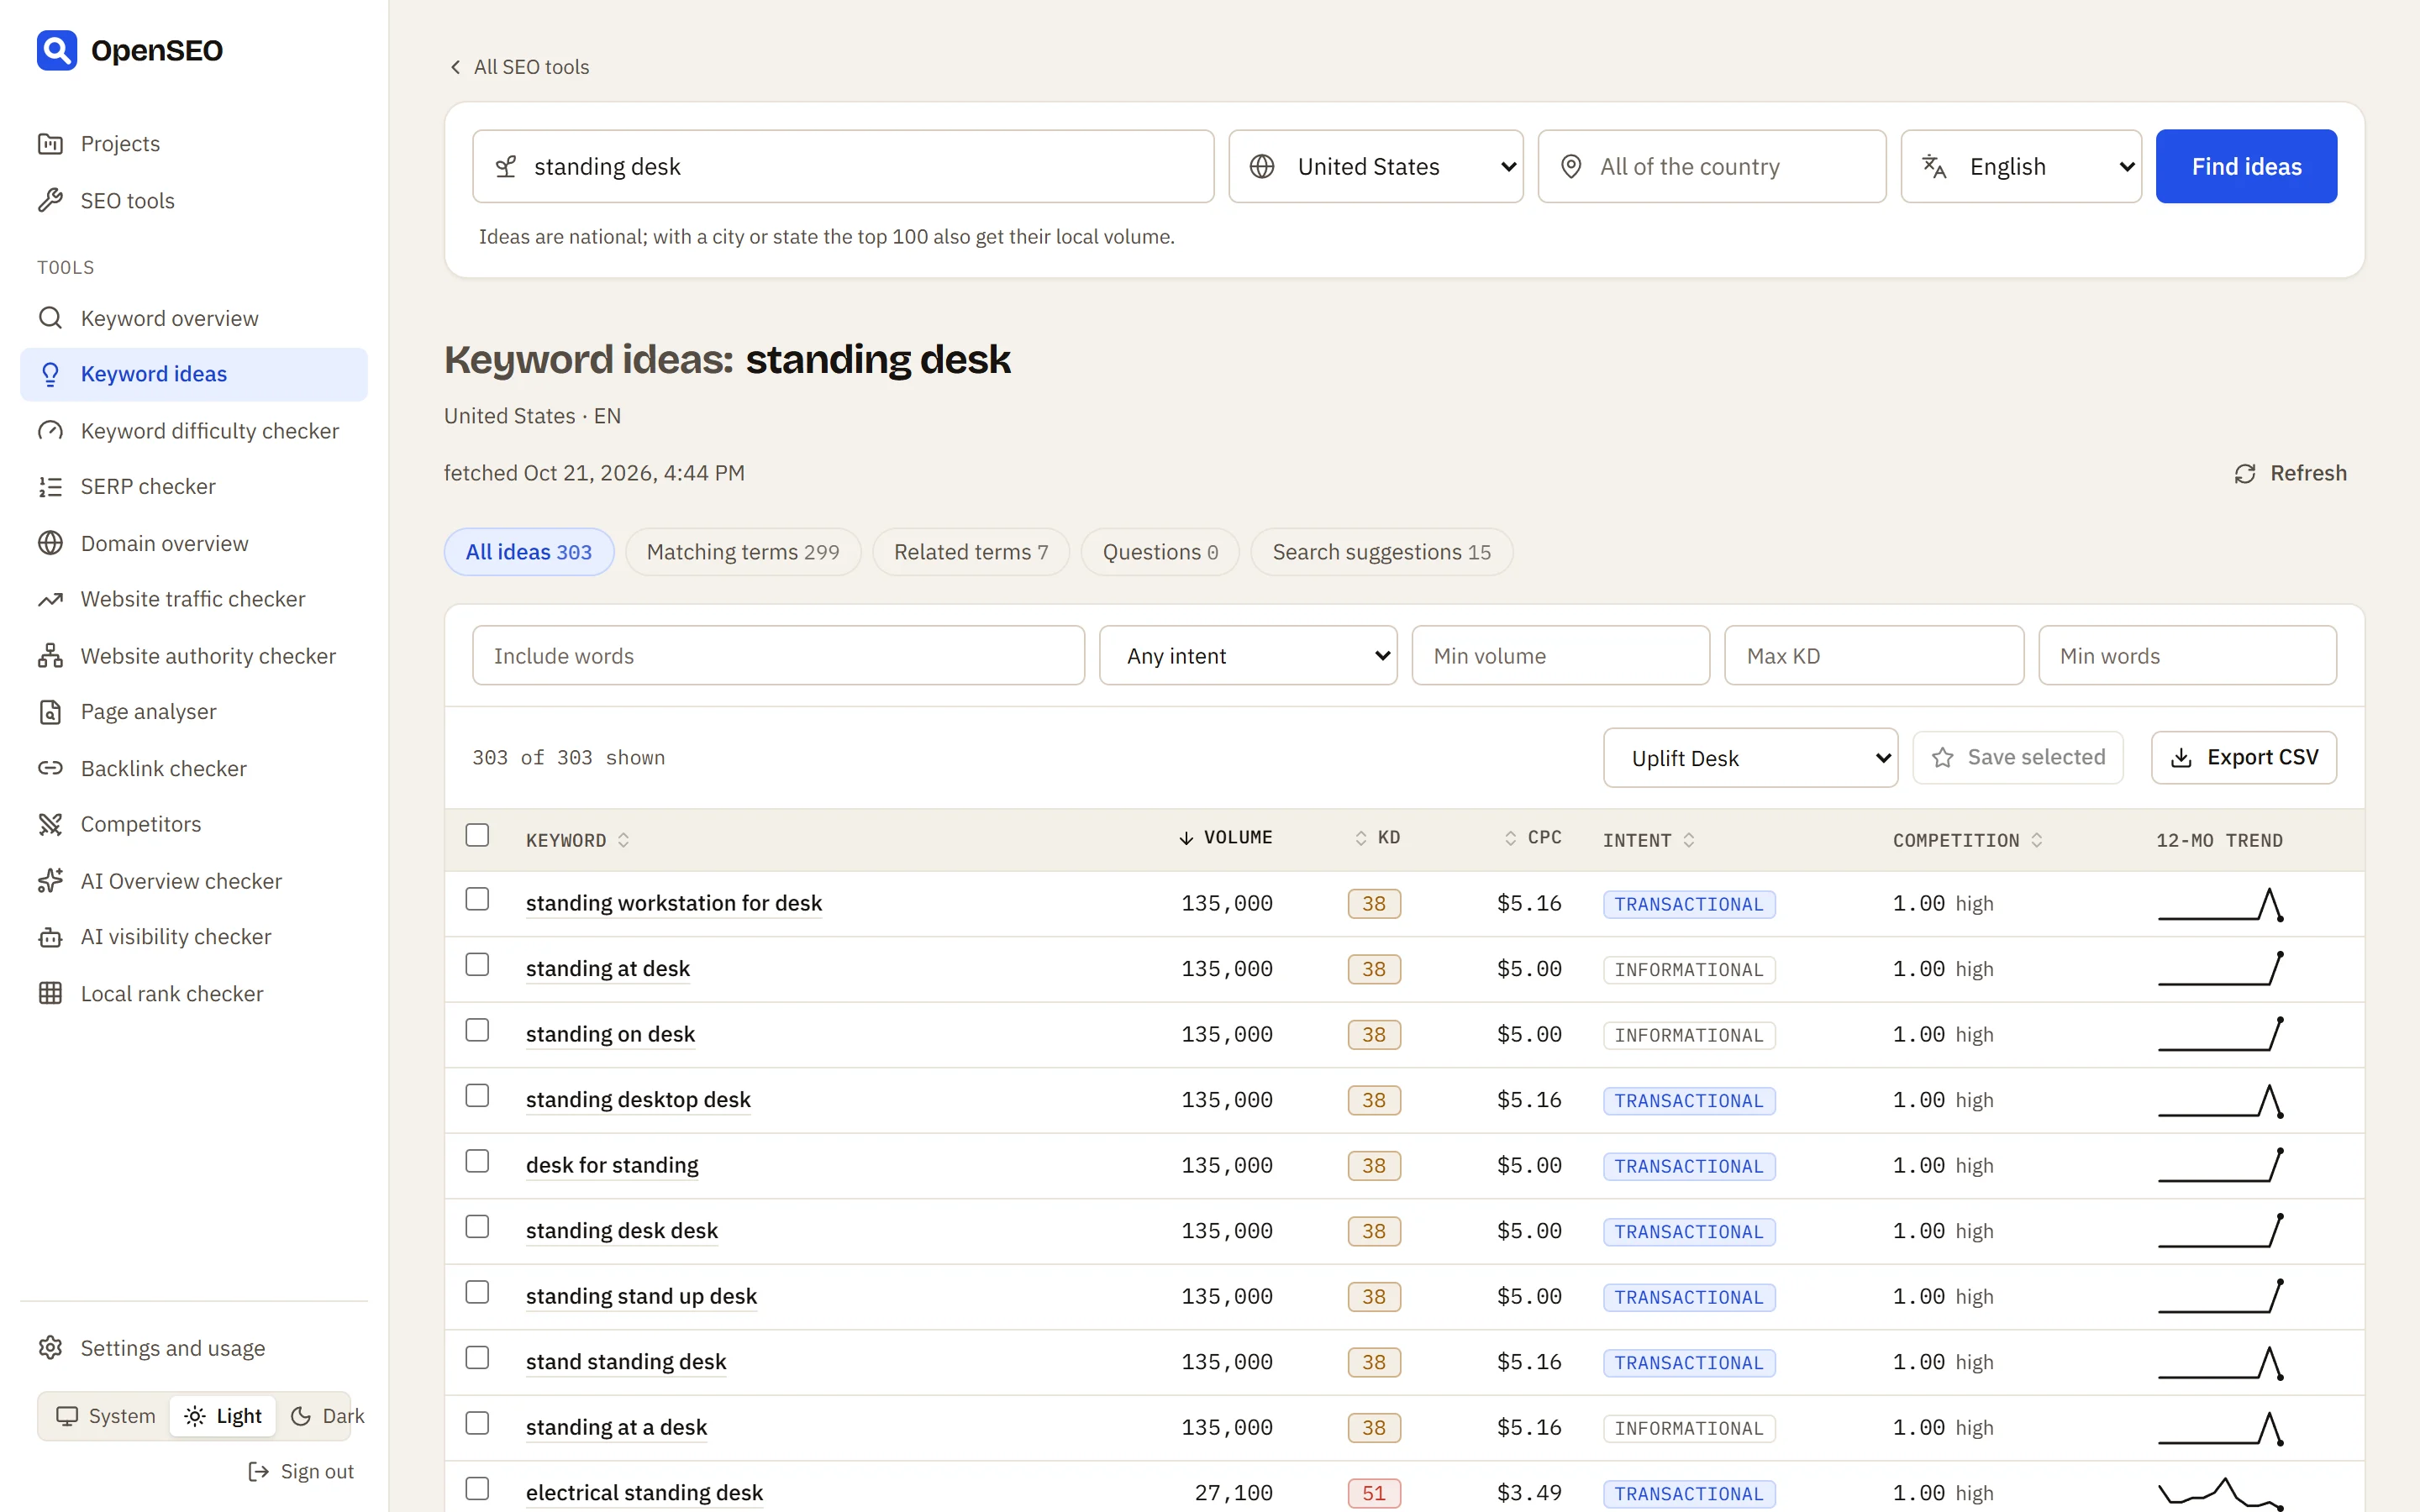Image resolution: width=2420 pixels, height=1512 pixels.
Task: Click the OpenSEO logo icon
Action: (x=57, y=50)
